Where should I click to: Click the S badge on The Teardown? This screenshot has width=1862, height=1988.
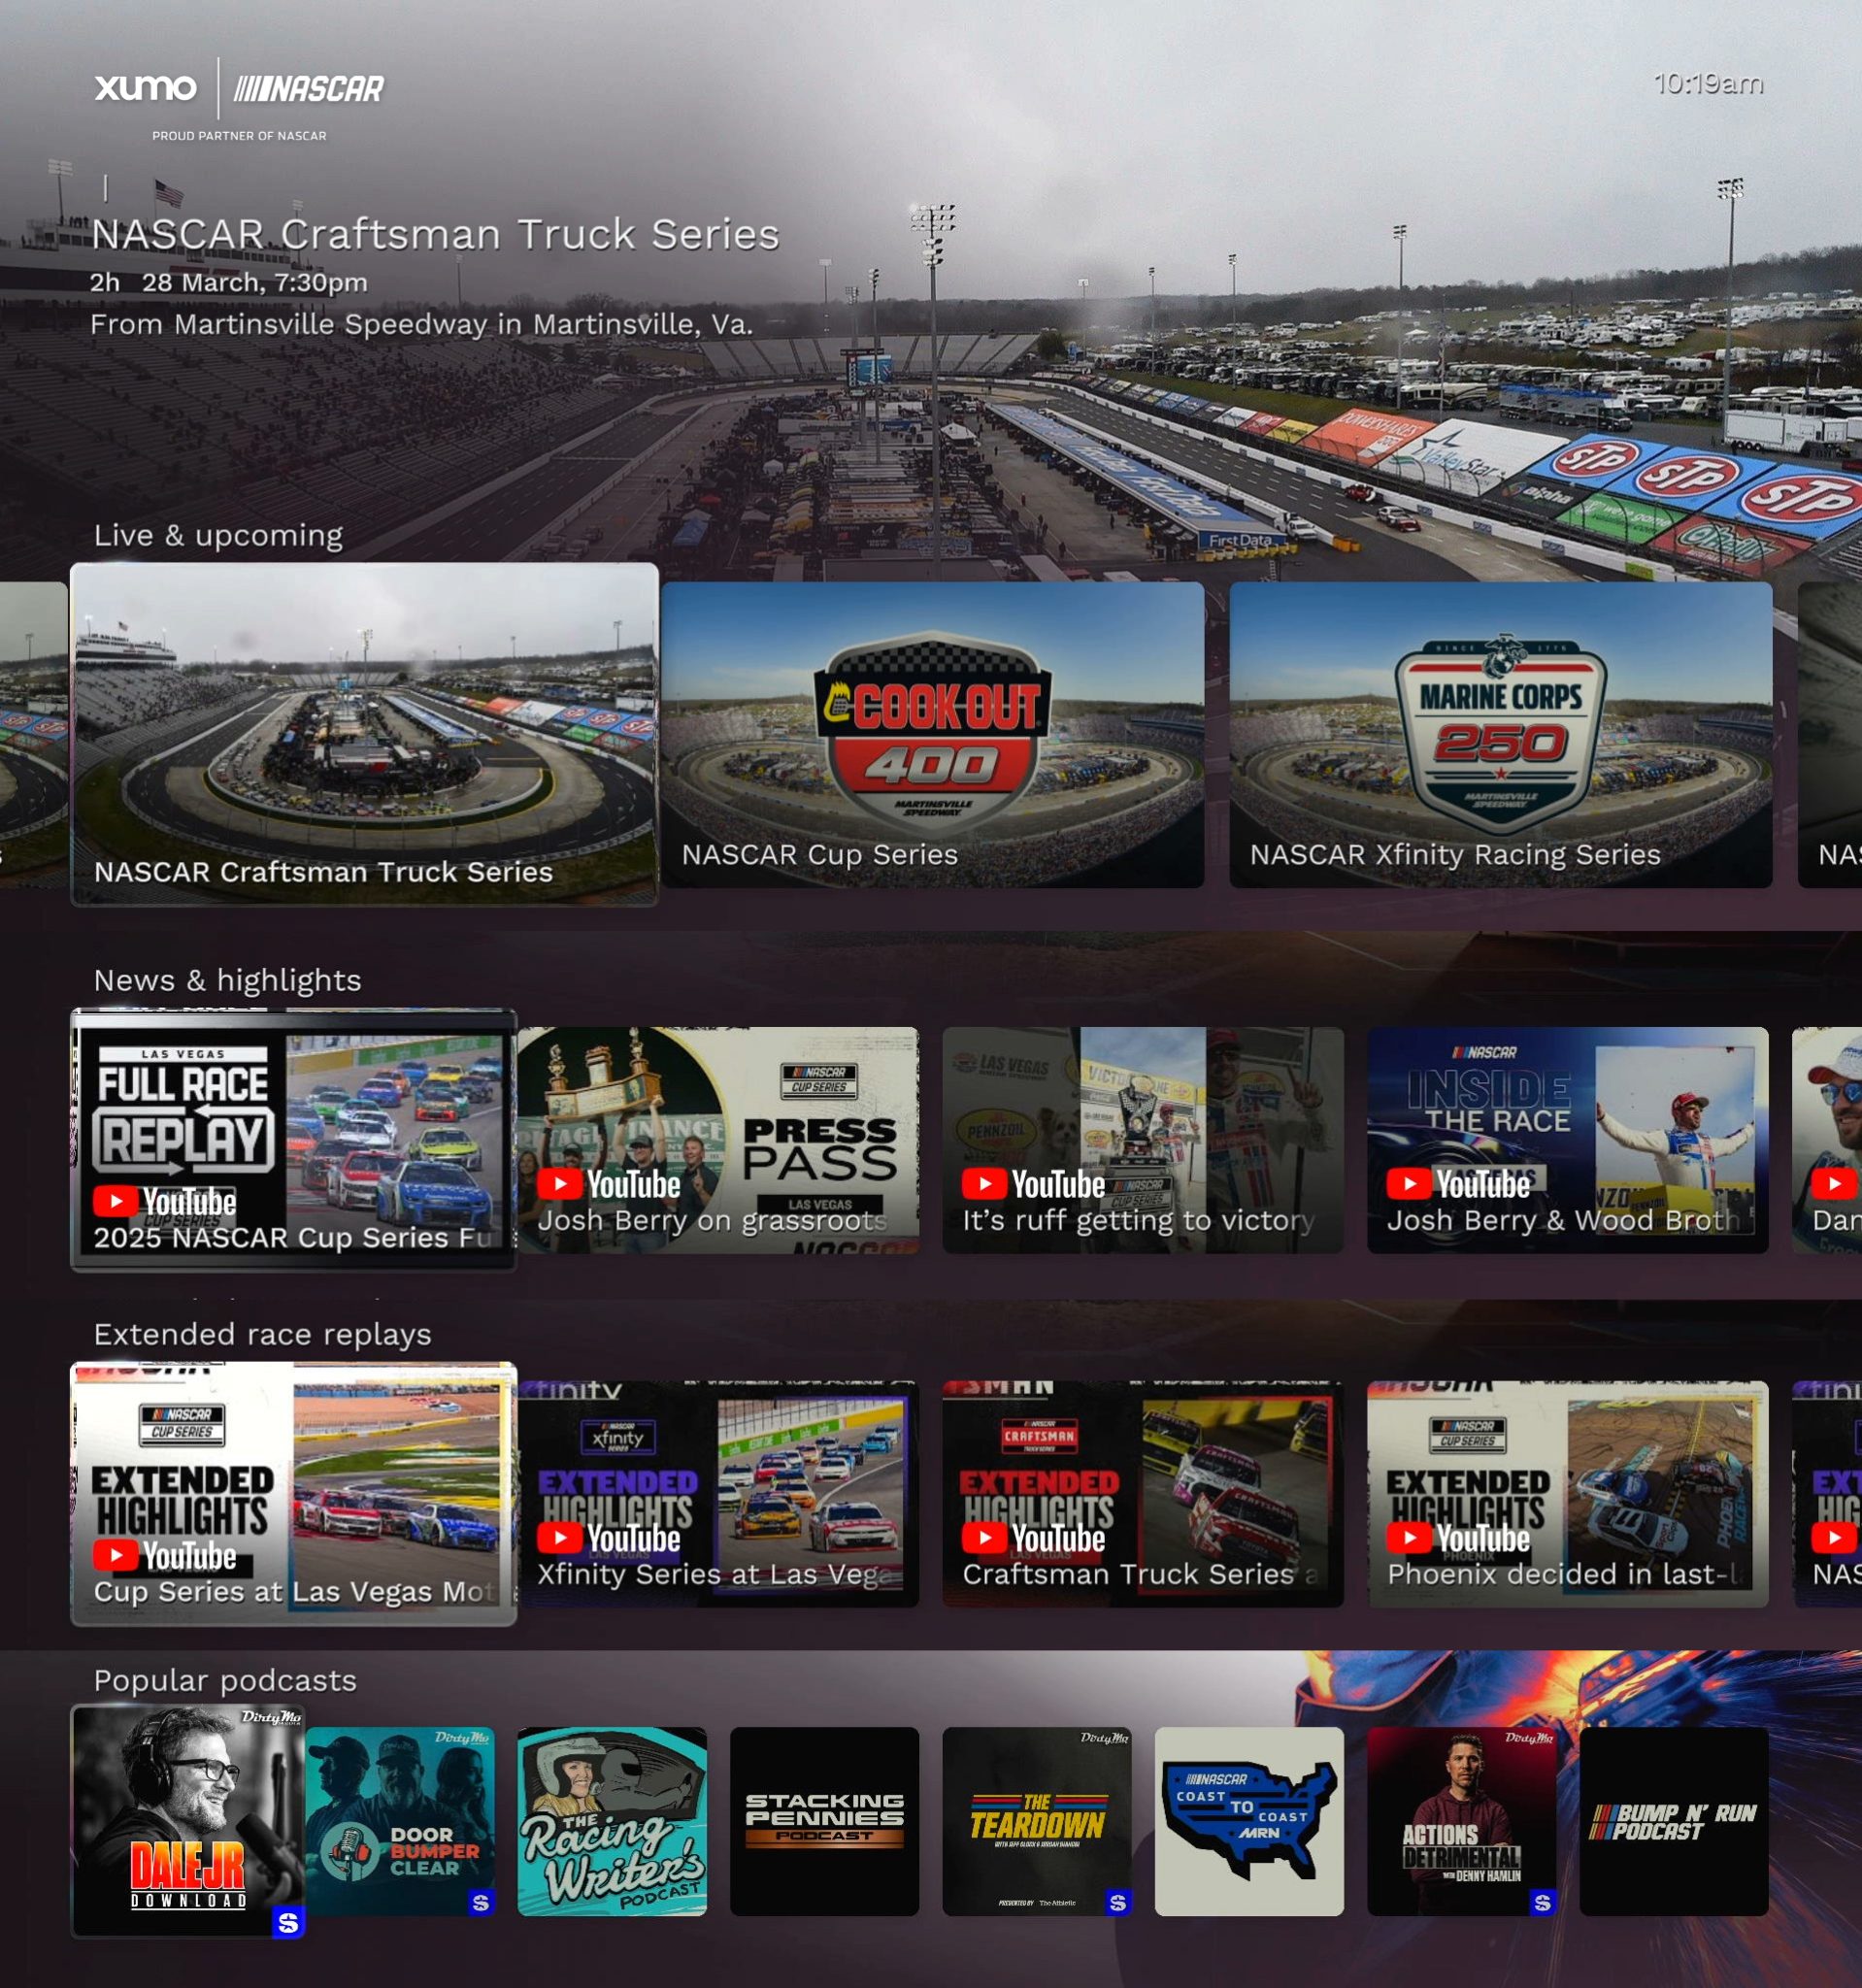point(1118,1902)
